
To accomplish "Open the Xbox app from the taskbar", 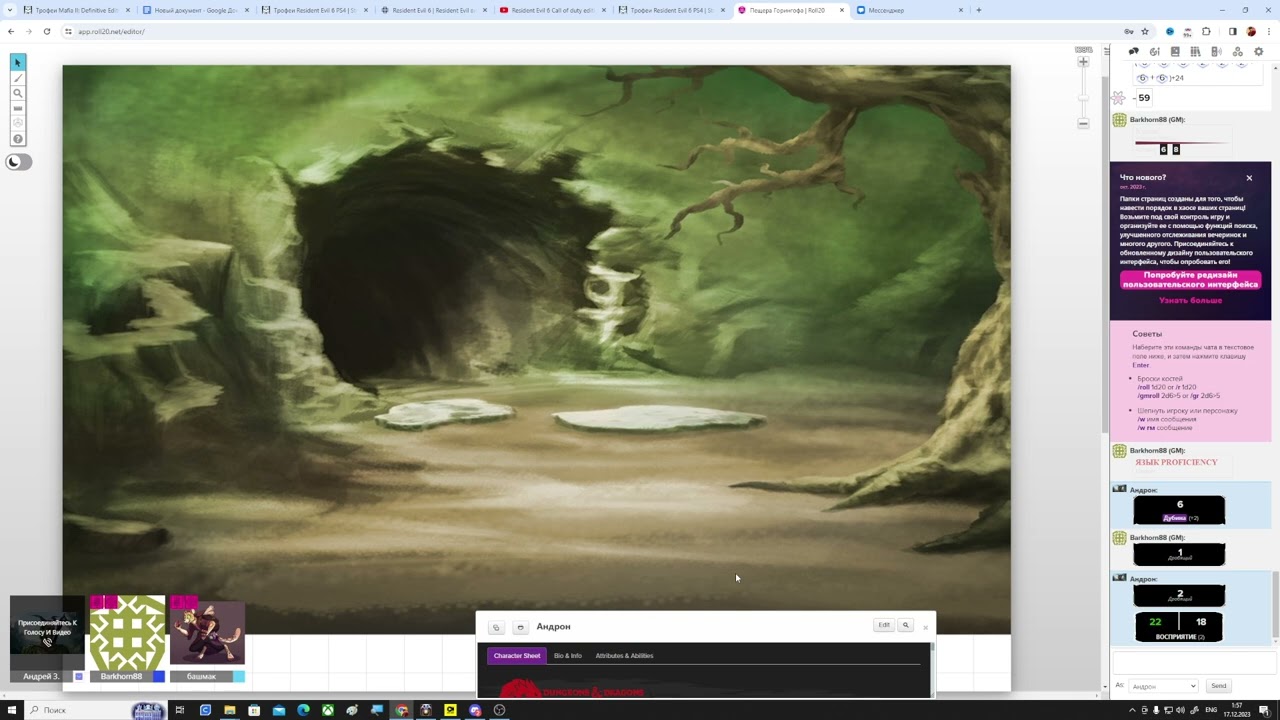I will click(x=327, y=710).
